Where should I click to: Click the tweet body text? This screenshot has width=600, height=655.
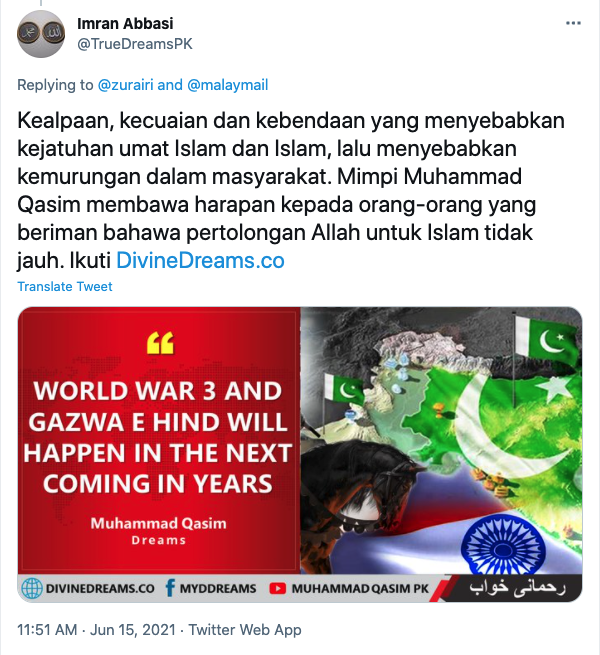click(x=291, y=190)
